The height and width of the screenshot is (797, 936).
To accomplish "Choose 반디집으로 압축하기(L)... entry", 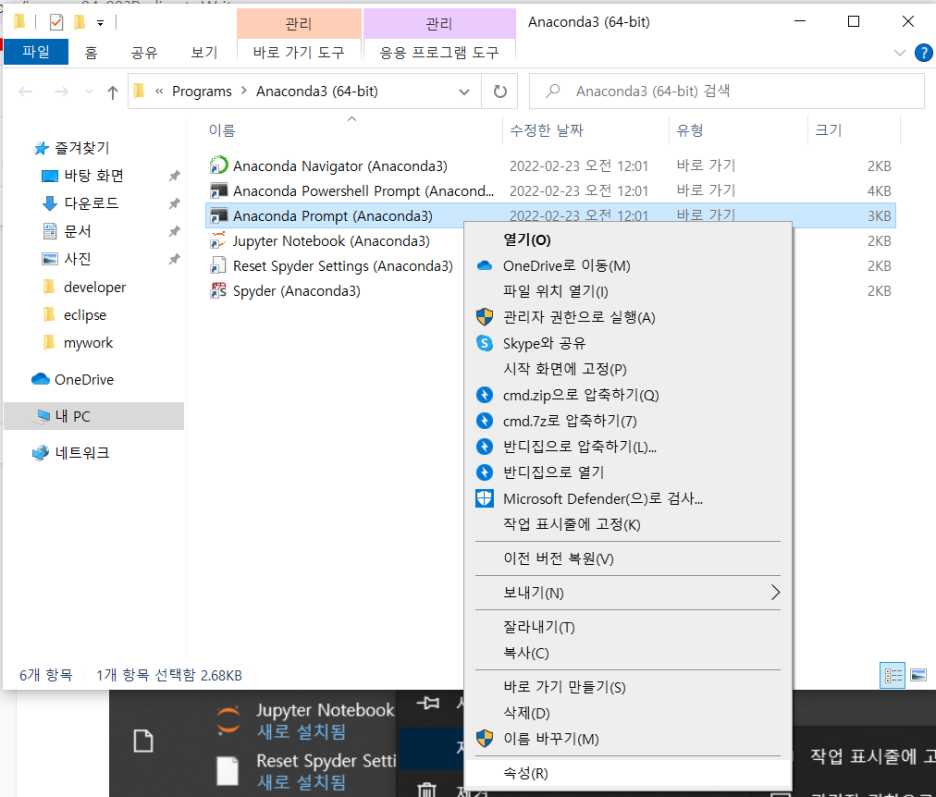I will pos(628,447).
